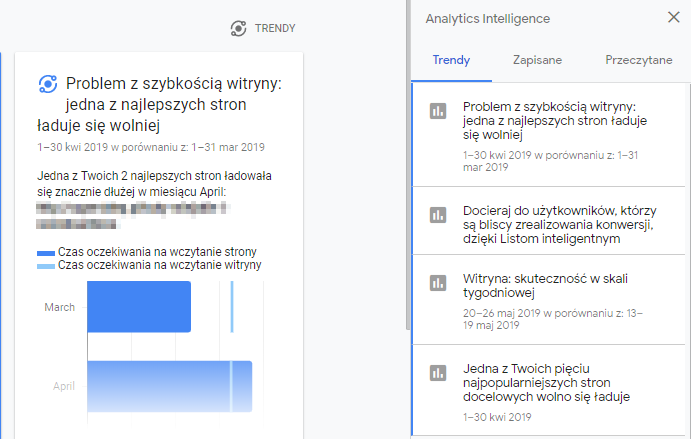The height and width of the screenshot is (439, 691).
Task: Click the April bar in the chart
Action: click(170, 387)
